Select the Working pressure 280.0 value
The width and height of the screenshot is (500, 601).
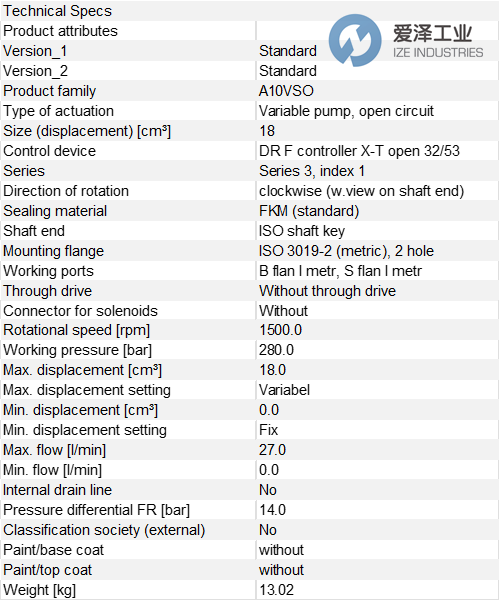click(x=276, y=350)
